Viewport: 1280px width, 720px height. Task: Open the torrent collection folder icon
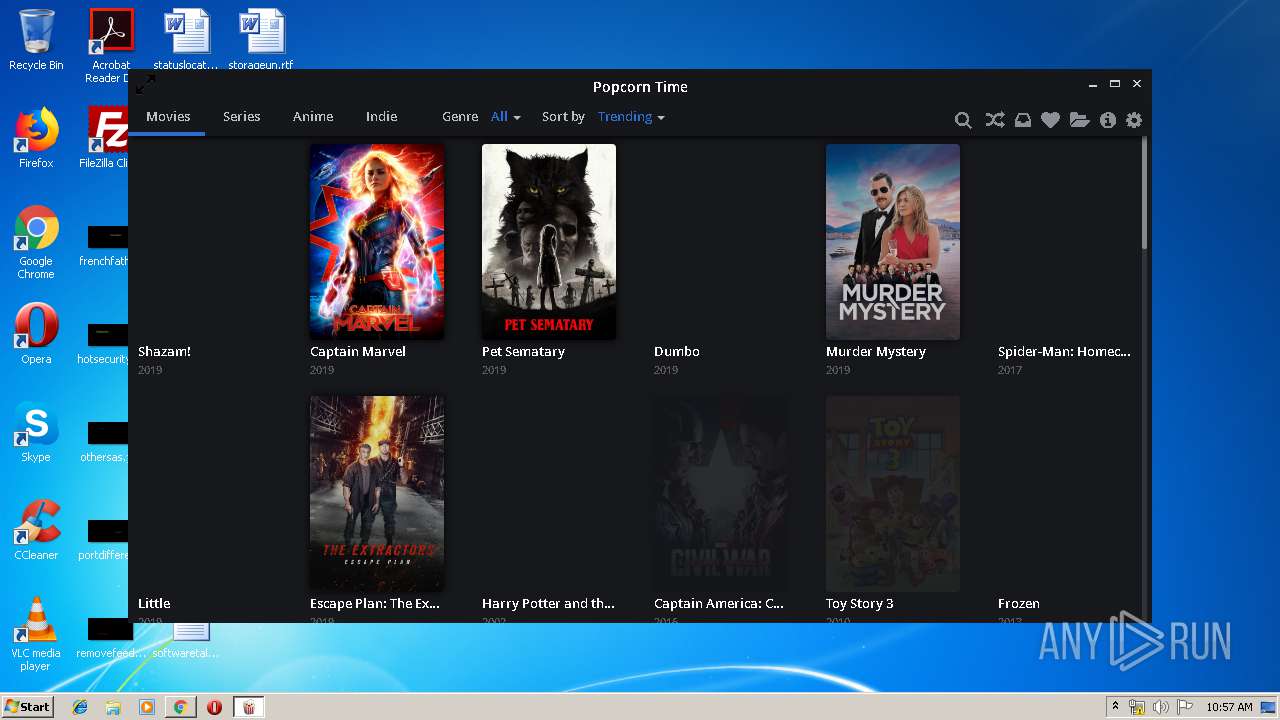1079,120
